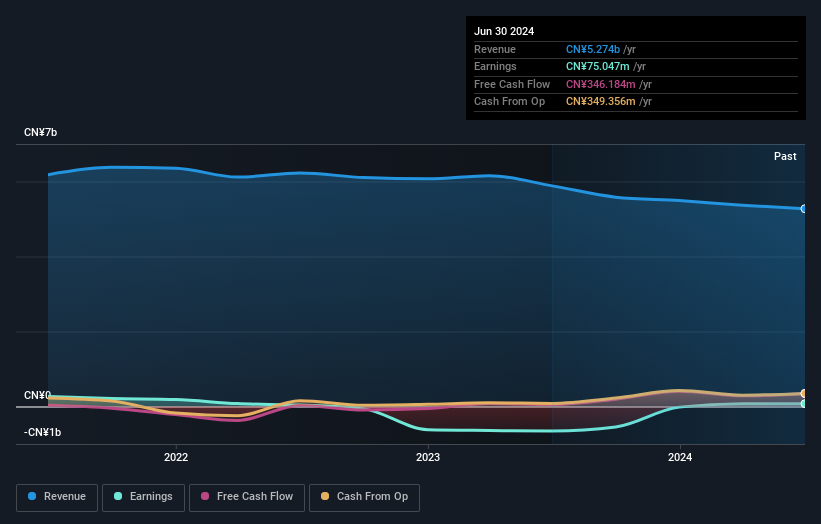Toggle the Cash From Op legend button
This screenshot has height=524, width=821.
(x=364, y=497)
